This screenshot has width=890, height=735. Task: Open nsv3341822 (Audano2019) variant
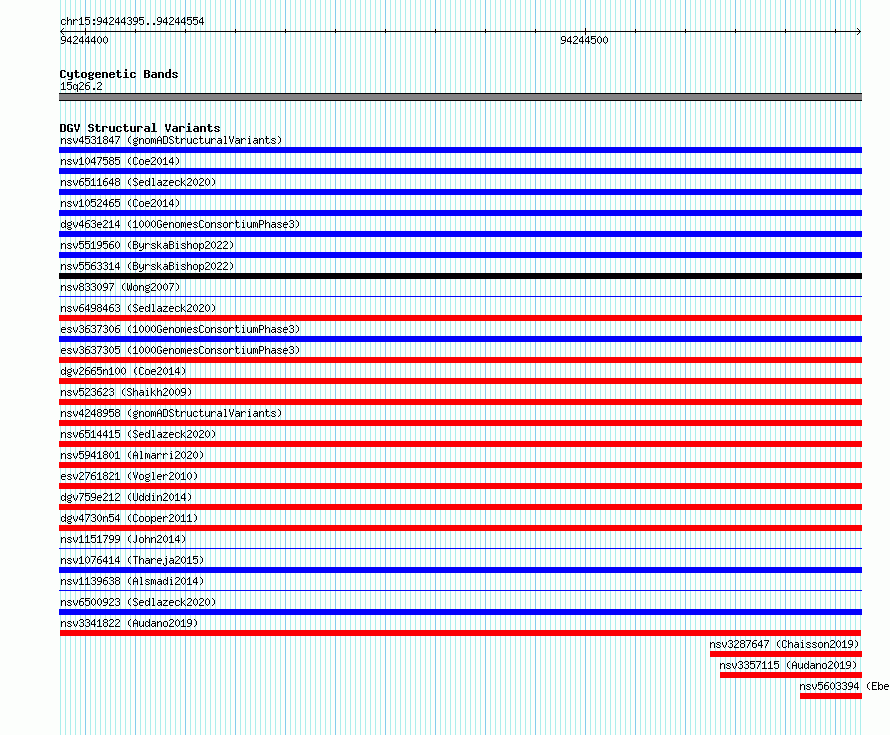click(129, 623)
